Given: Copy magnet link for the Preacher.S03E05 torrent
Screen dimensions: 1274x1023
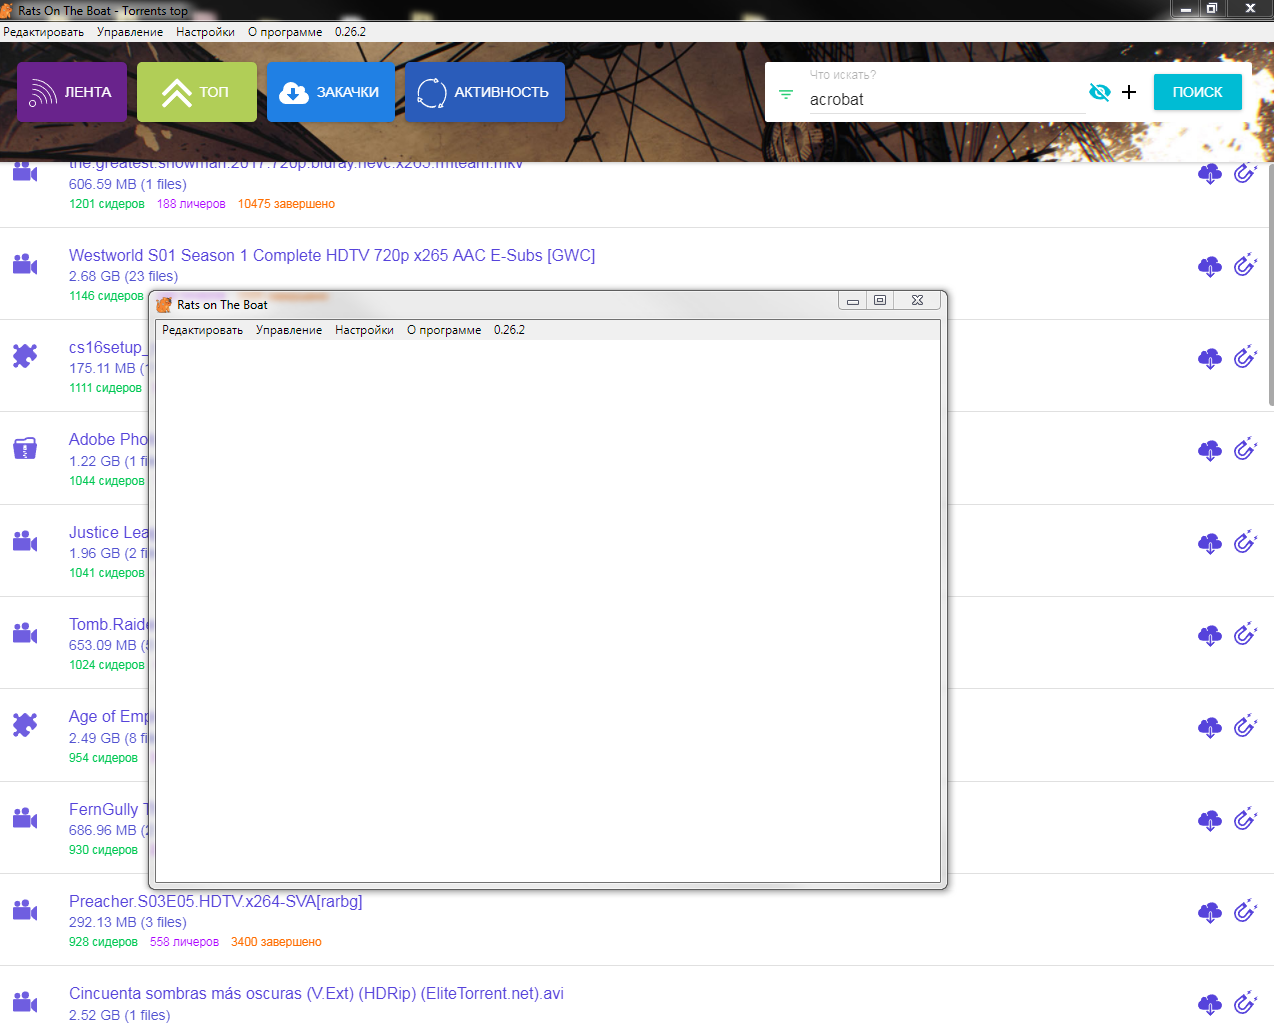Looking at the screenshot, I should 1244,911.
